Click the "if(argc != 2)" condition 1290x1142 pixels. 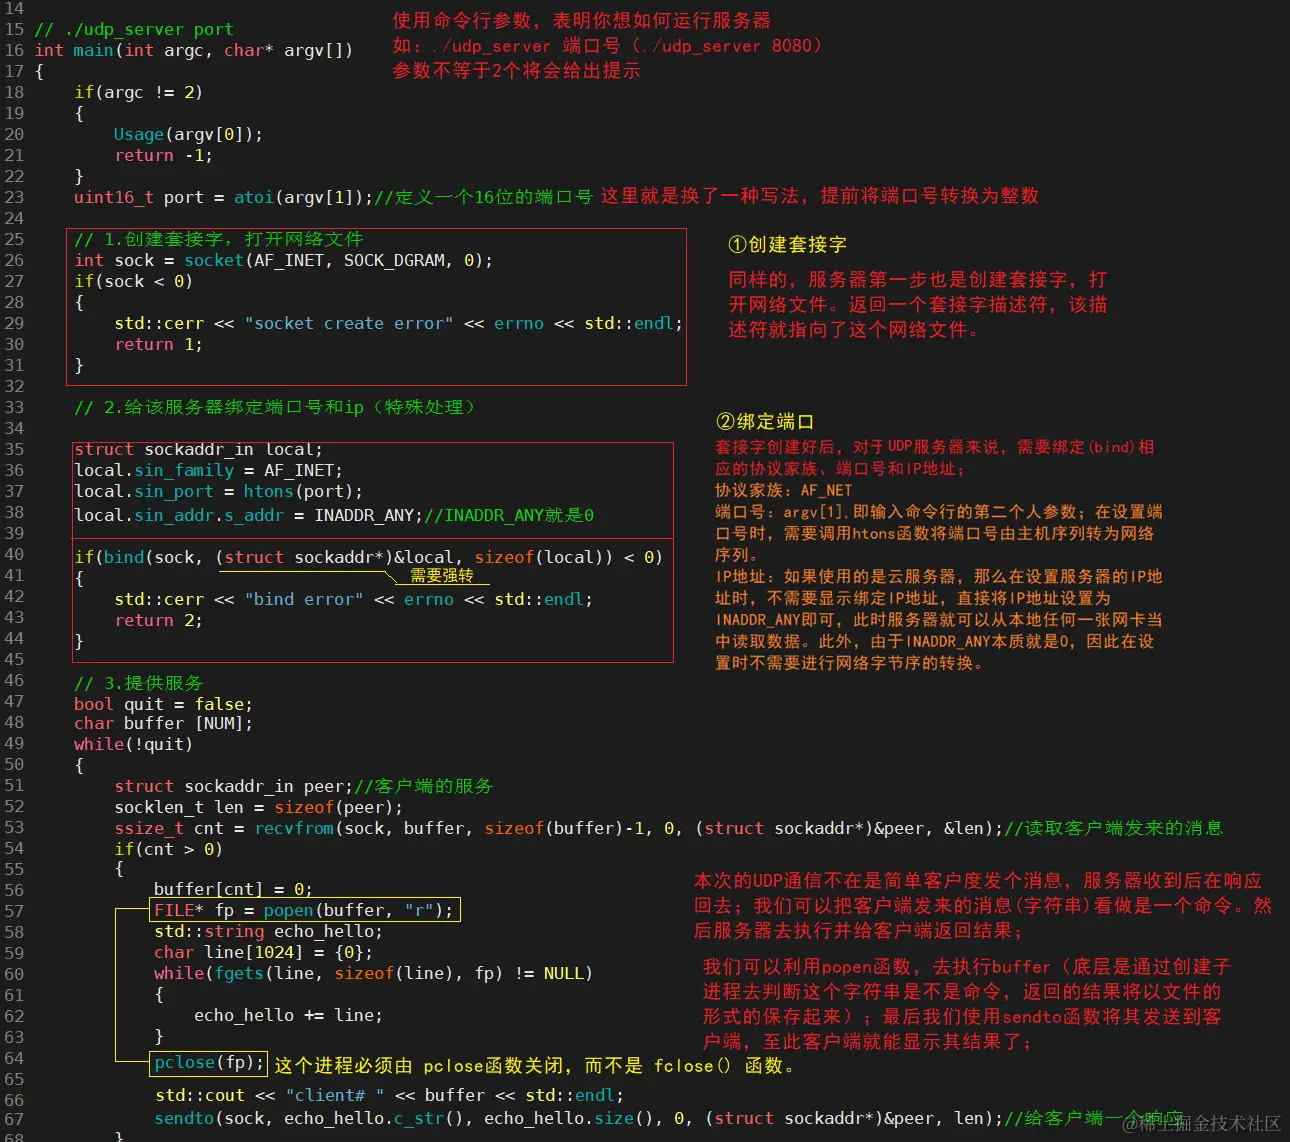(139, 92)
